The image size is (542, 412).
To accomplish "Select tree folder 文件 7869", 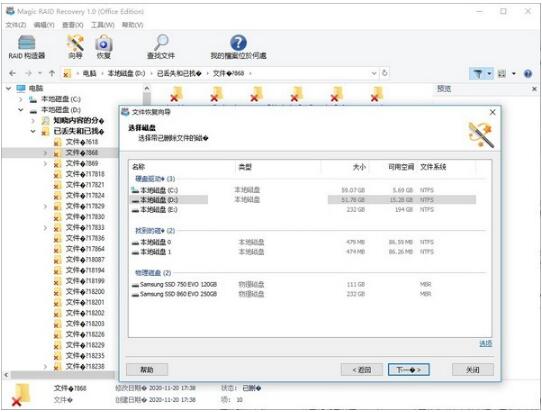I will point(82,163).
